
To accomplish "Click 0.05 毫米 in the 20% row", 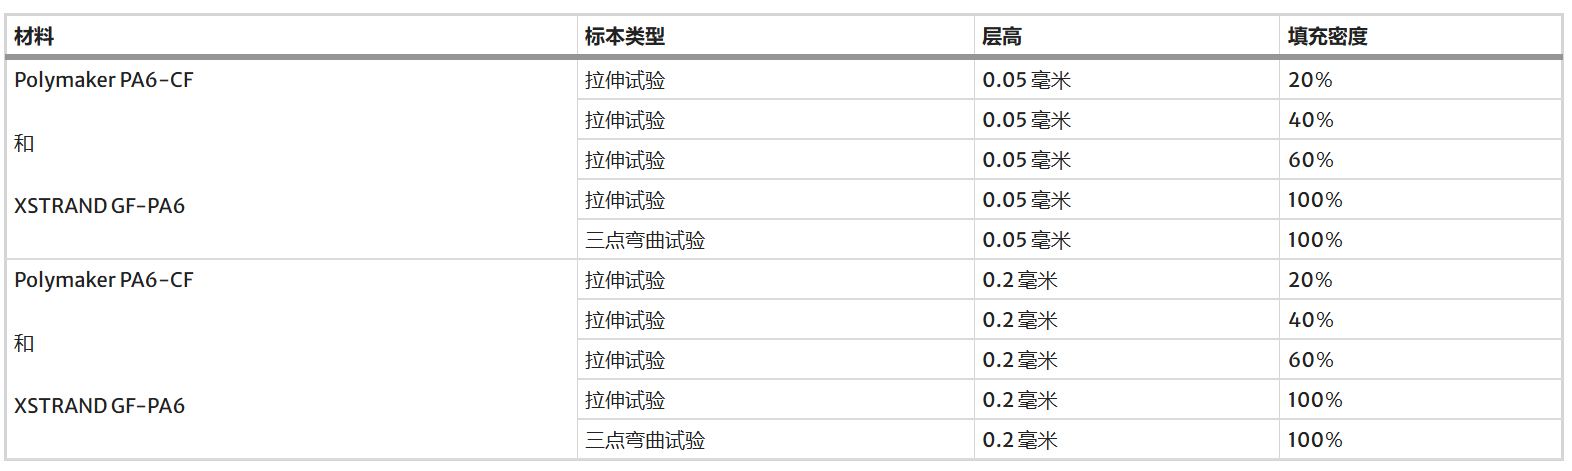I will click(x=1027, y=80).
